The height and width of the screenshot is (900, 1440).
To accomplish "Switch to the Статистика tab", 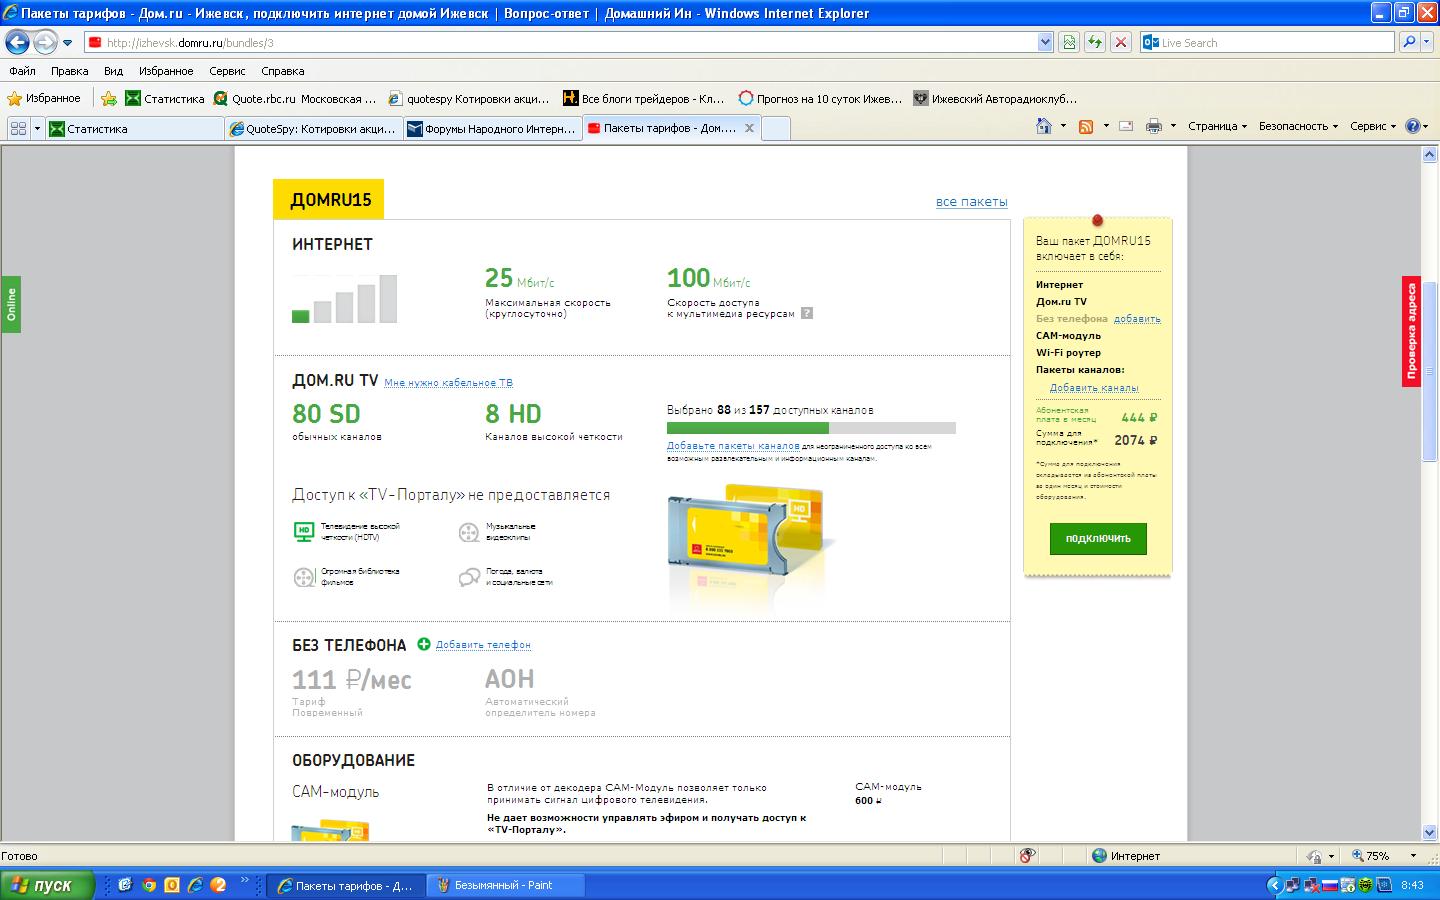I will (x=135, y=128).
